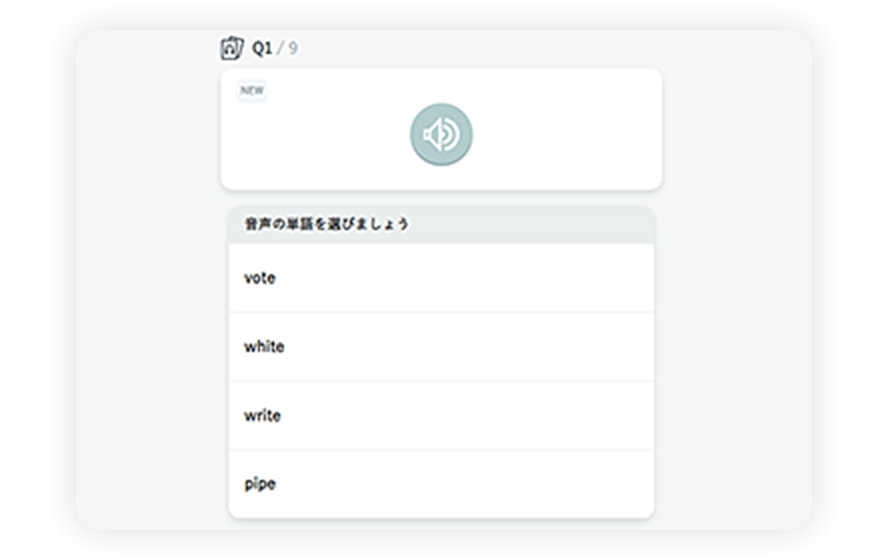Click the 音声の単語を選びましょう instruction header
This screenshot has width=888, height=560.
327,225
